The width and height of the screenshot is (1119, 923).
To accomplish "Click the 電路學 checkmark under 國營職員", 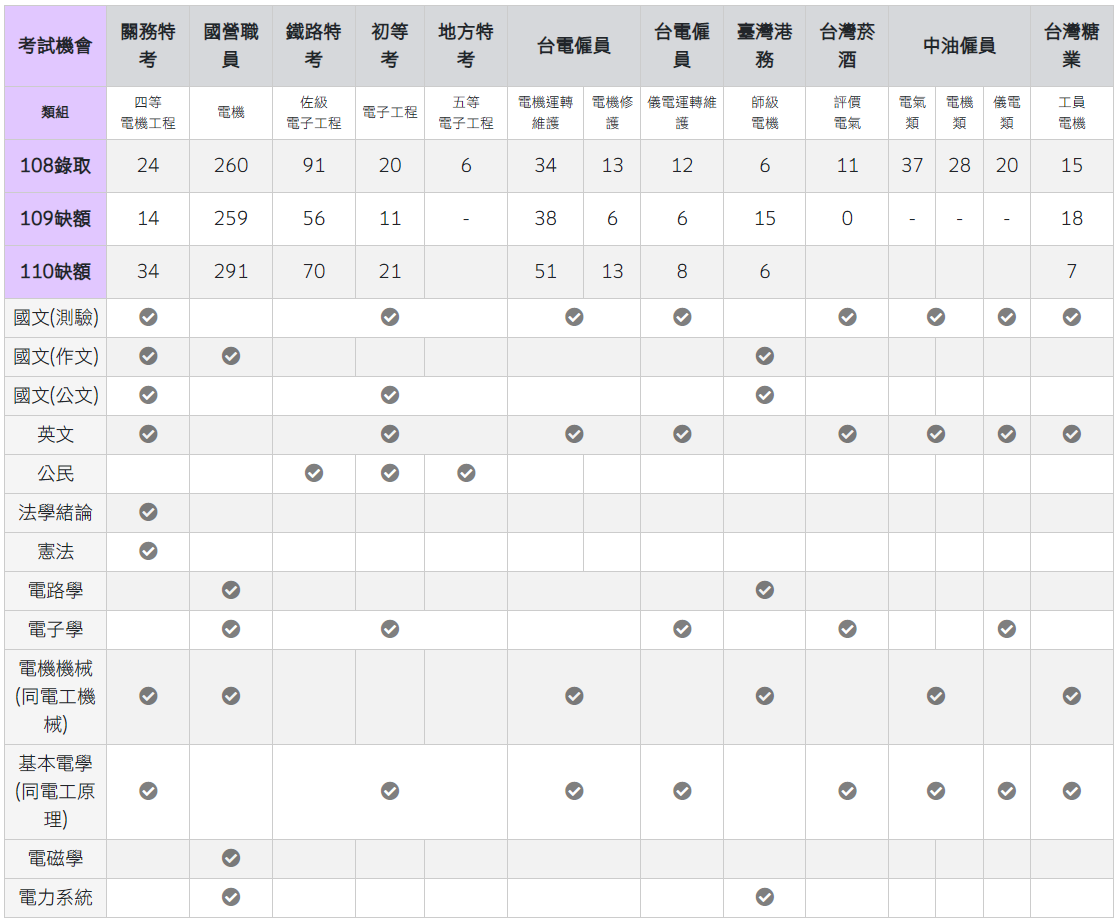I will (231, 590).
